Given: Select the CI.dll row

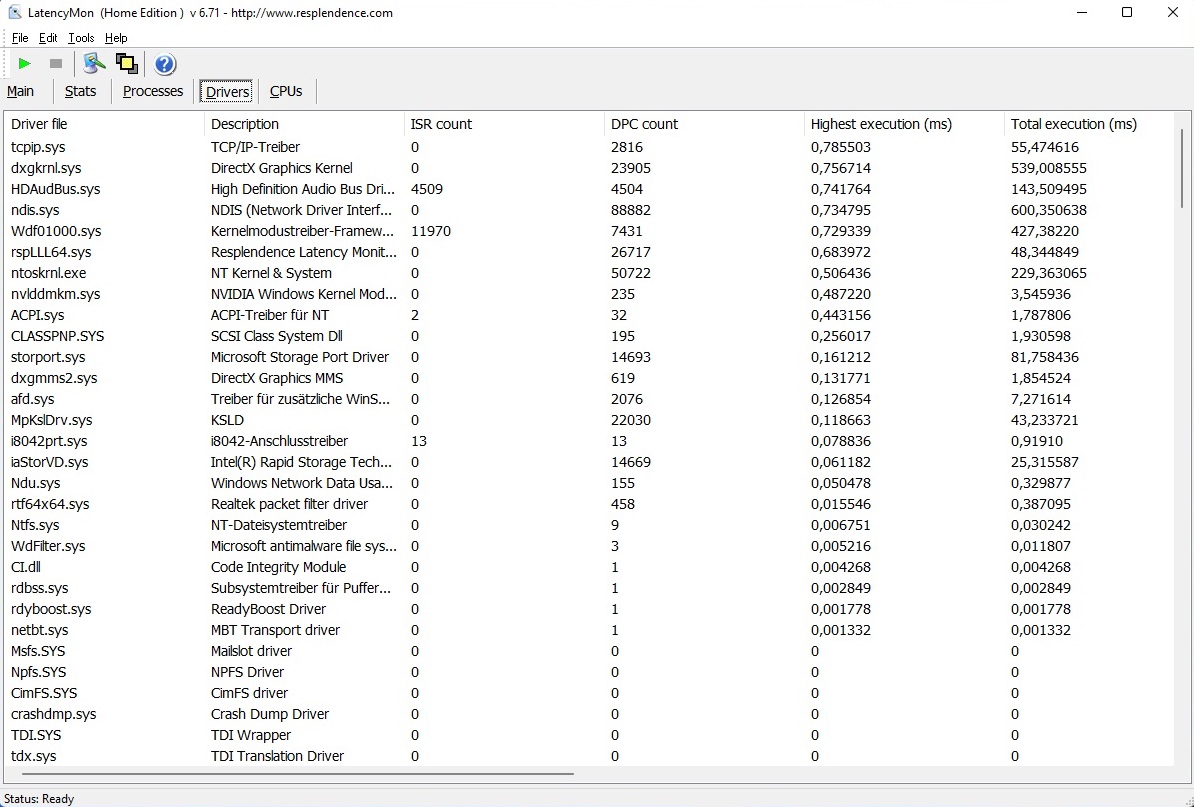Looking at the screenshot, I should pyautogui.click(x=590, y=567).
